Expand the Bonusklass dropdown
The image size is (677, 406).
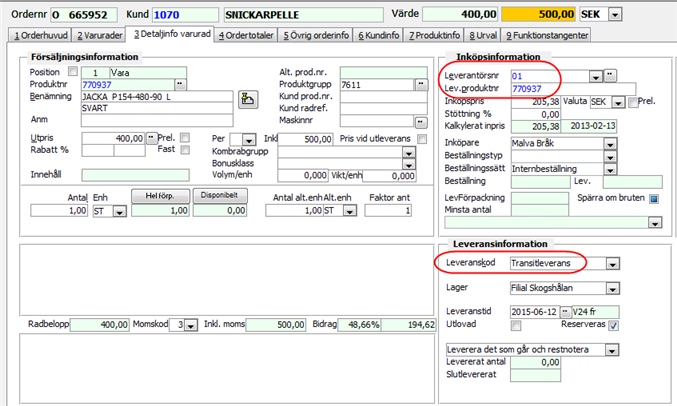tap(408, 164)
